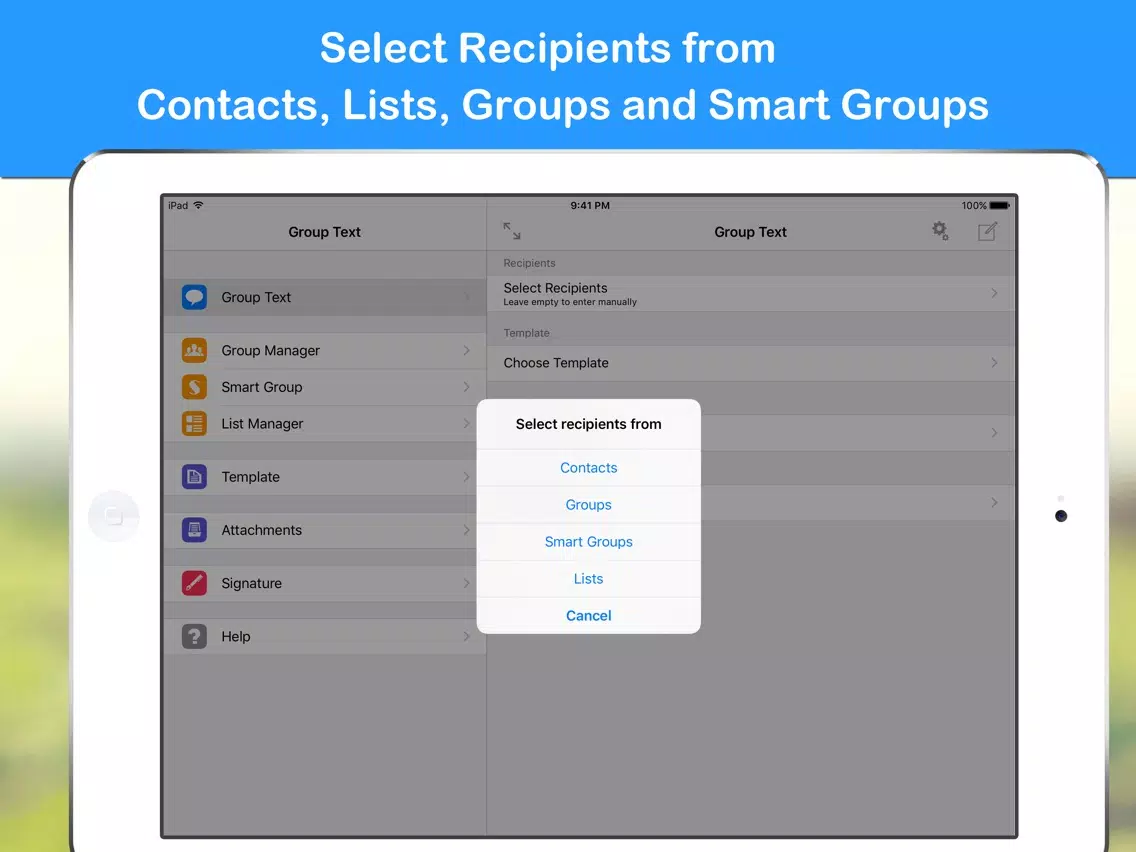Toggle fullscreen with the expand arrows icon
The height and width of the screenshot is (852, 1136).
click(x=511, y=231)
